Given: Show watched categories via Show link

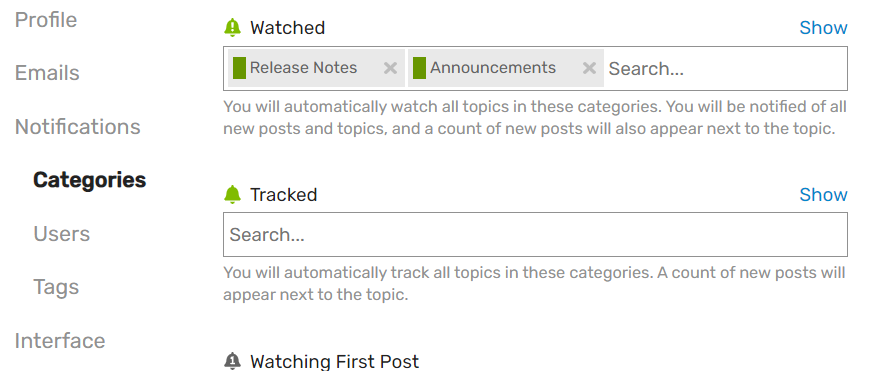Looking at the screenshot, I should pos(823,27).
